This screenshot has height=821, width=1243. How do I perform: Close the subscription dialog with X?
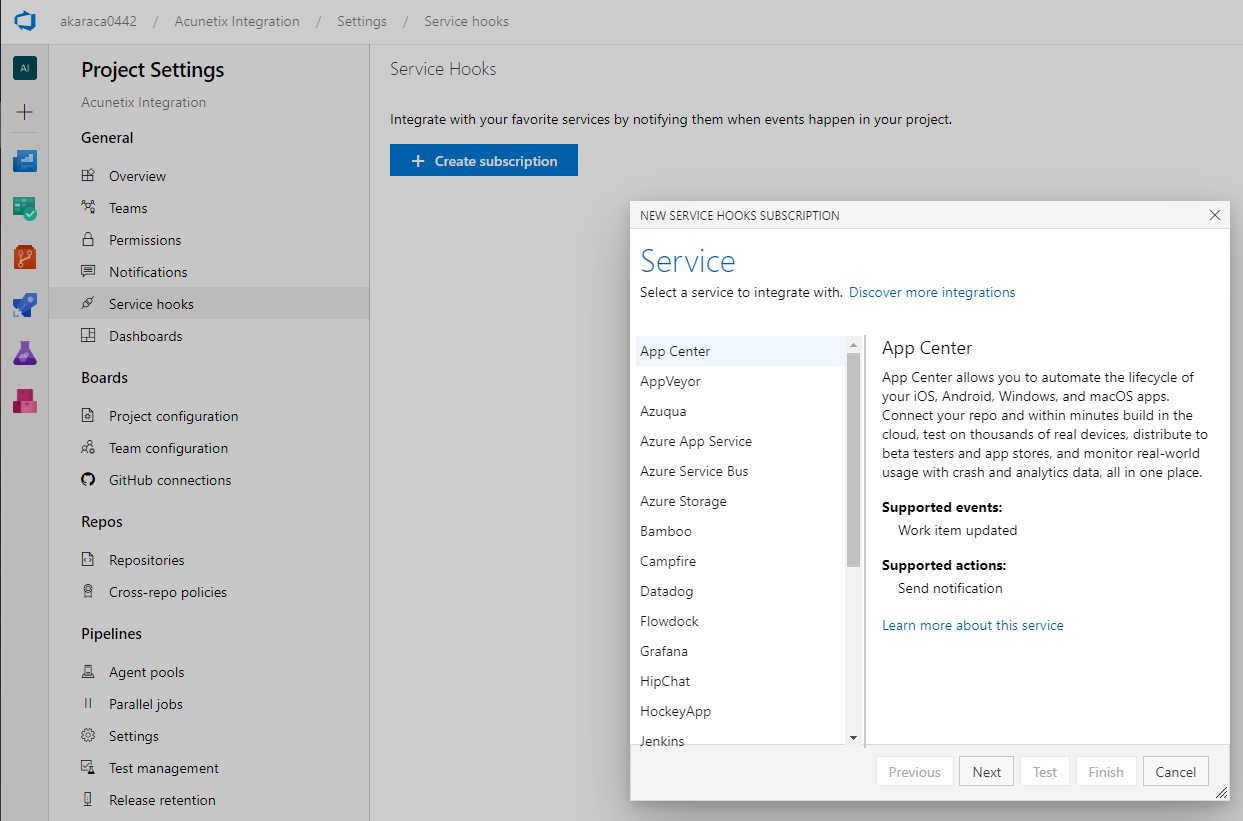[1215, 215]
